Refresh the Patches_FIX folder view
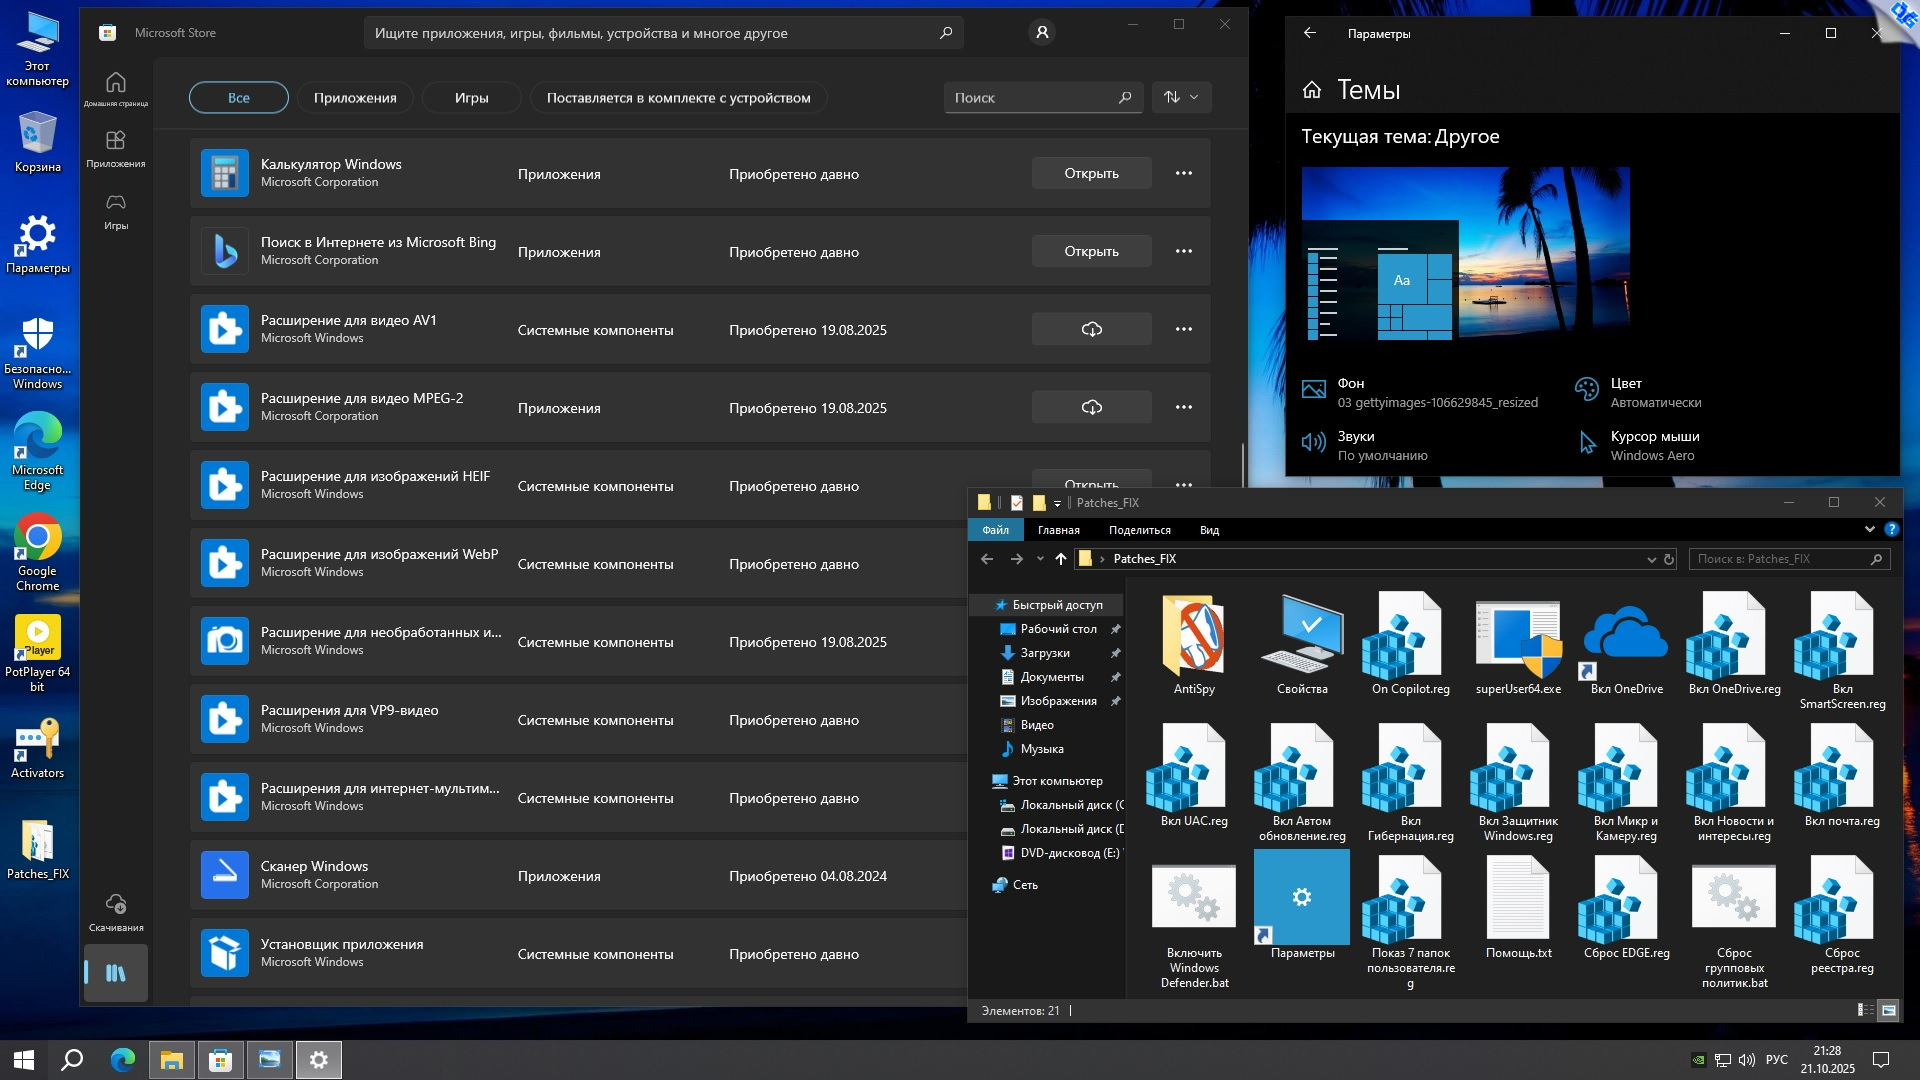This screenshot has height=1080, width=1920. [1669, 559]
